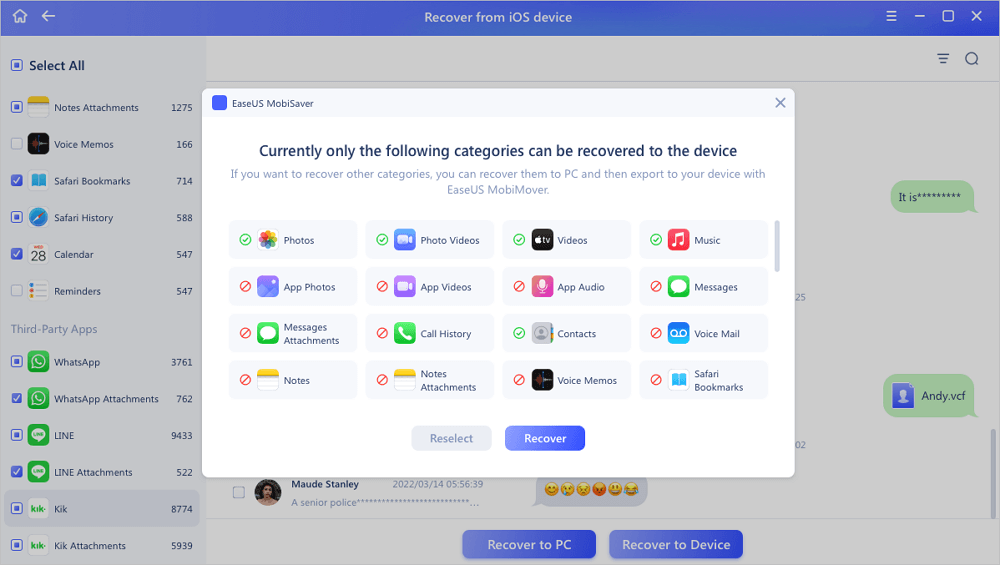This screenshot has height=565, width=1000.
Task: Click the Recover to Device button
Action: pos(676,545)
